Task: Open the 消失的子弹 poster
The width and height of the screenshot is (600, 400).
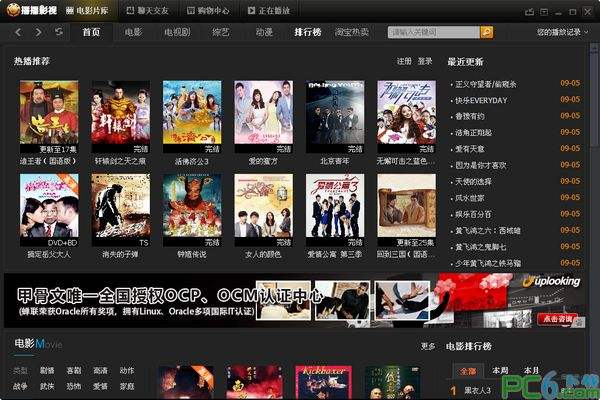Action: pos(121,210)
